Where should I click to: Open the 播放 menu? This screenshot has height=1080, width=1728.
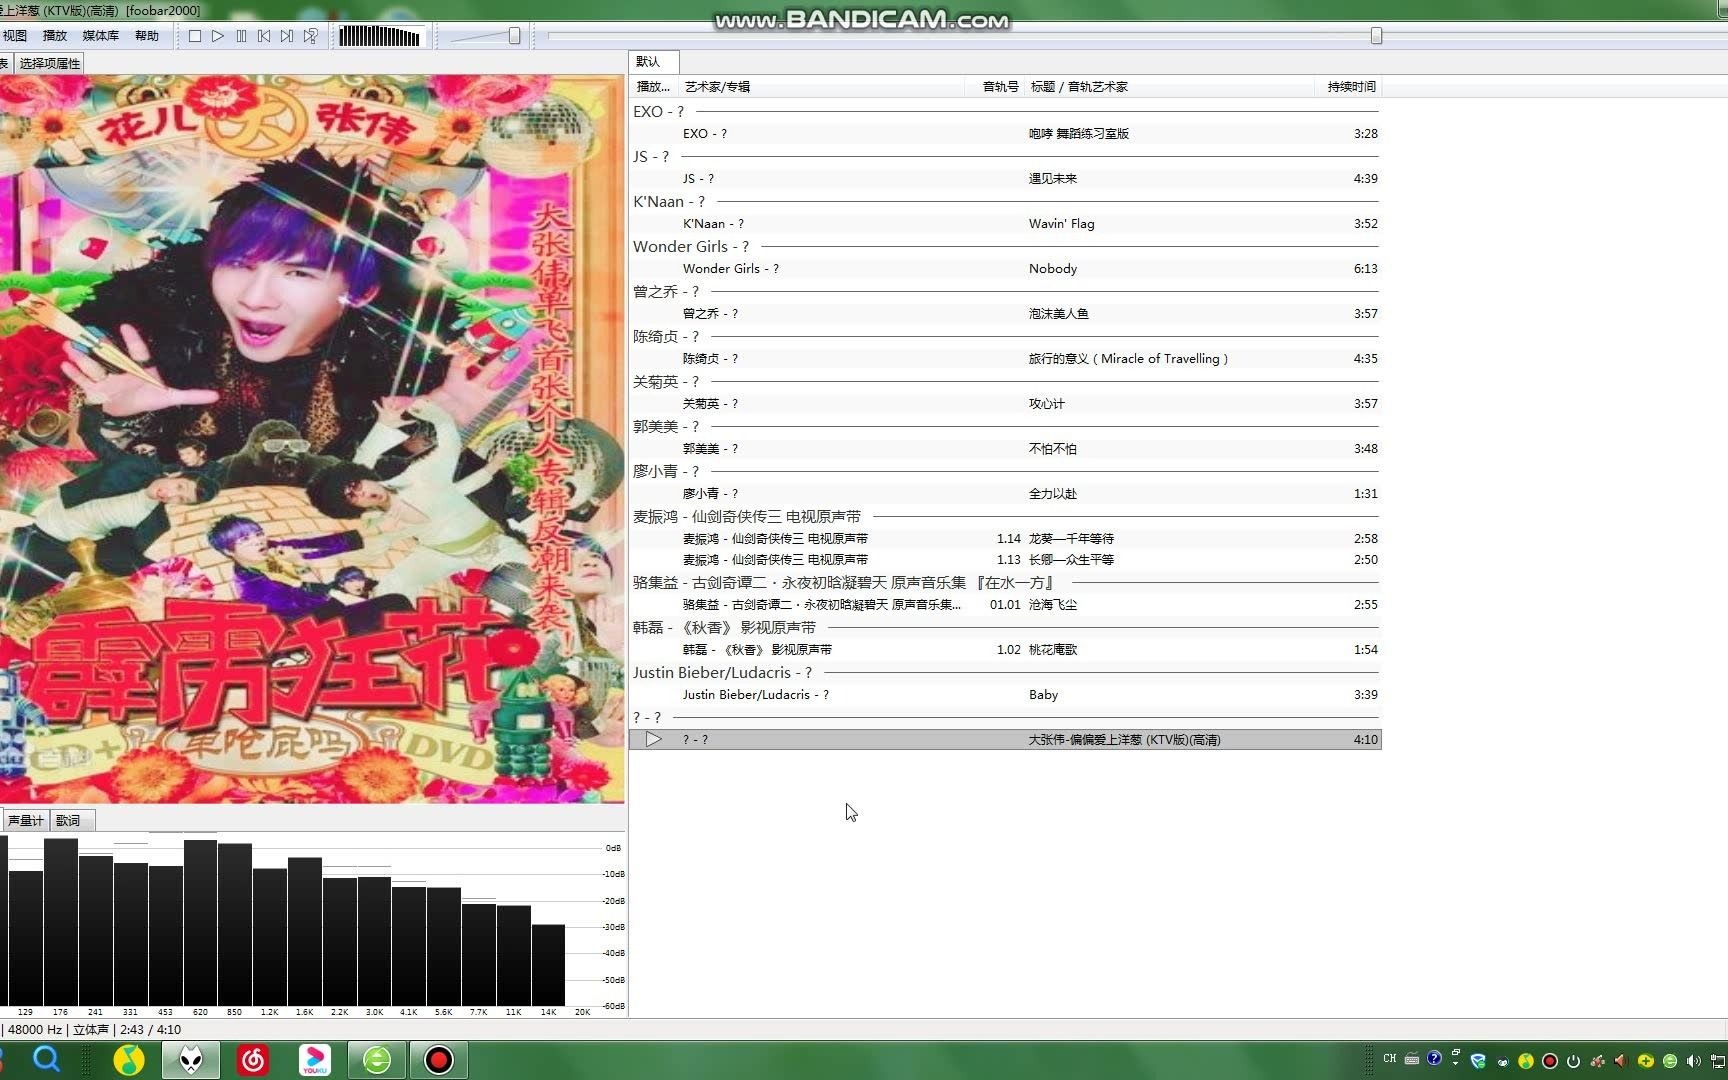point(55,36)
